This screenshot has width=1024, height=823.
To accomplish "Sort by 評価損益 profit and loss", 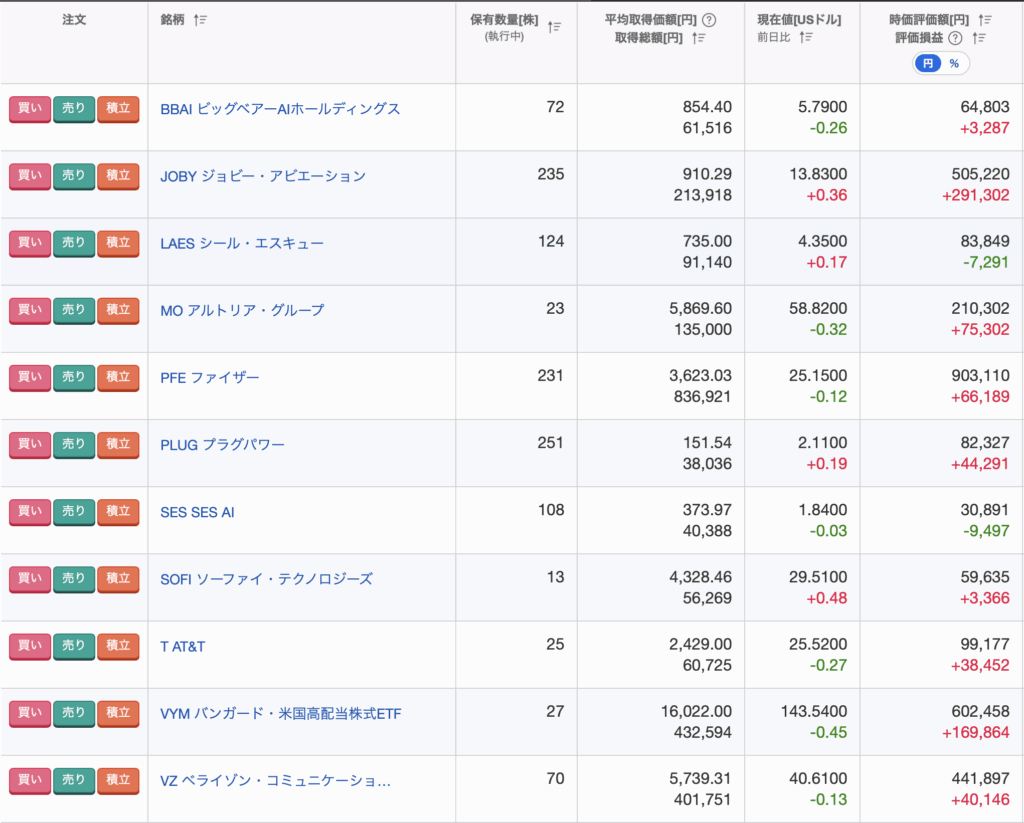I will pos(979,38).
